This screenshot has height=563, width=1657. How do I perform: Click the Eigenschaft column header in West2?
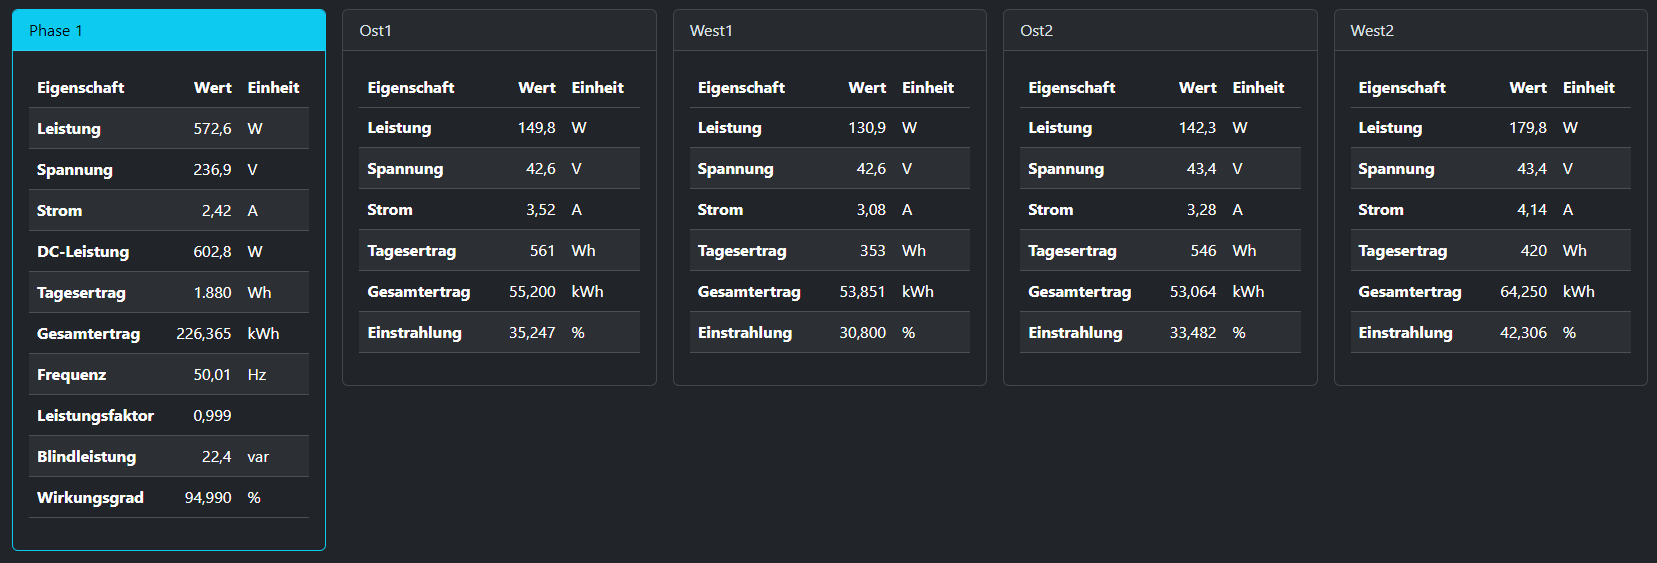coord(1402,88)
